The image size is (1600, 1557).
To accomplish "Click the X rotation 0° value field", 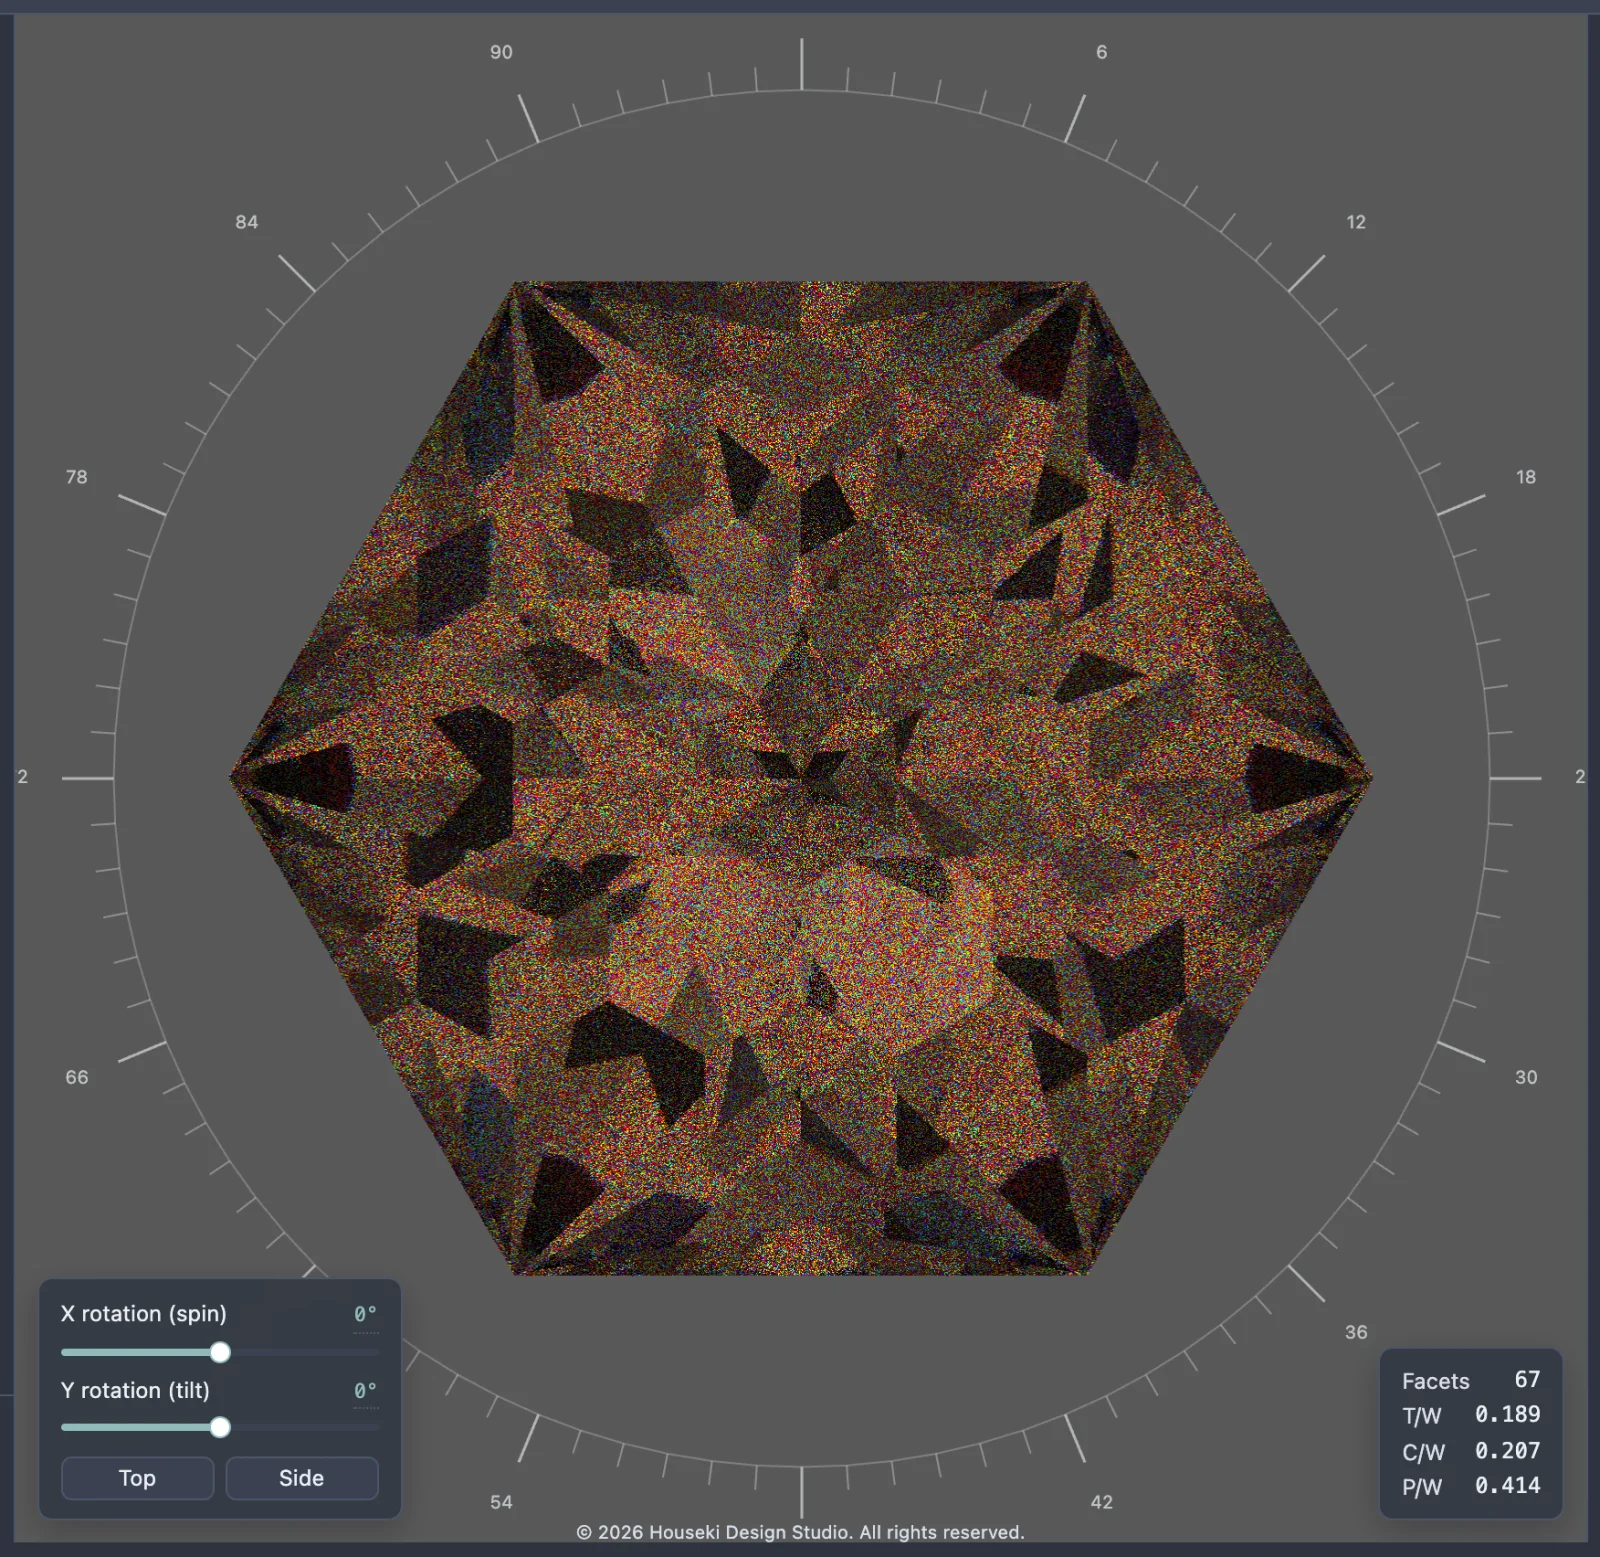I will 365,1314.
